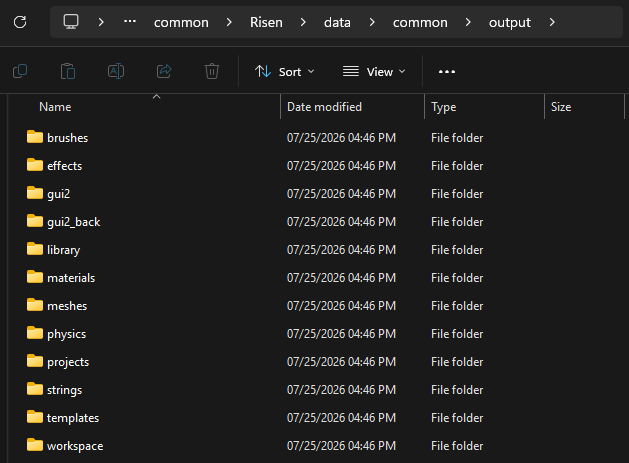
Task: Click the date modified of library row
Action: coord(341,250)
